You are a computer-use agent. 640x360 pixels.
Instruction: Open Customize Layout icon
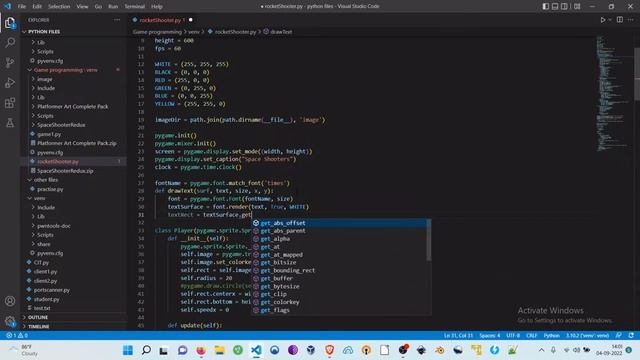577,6
